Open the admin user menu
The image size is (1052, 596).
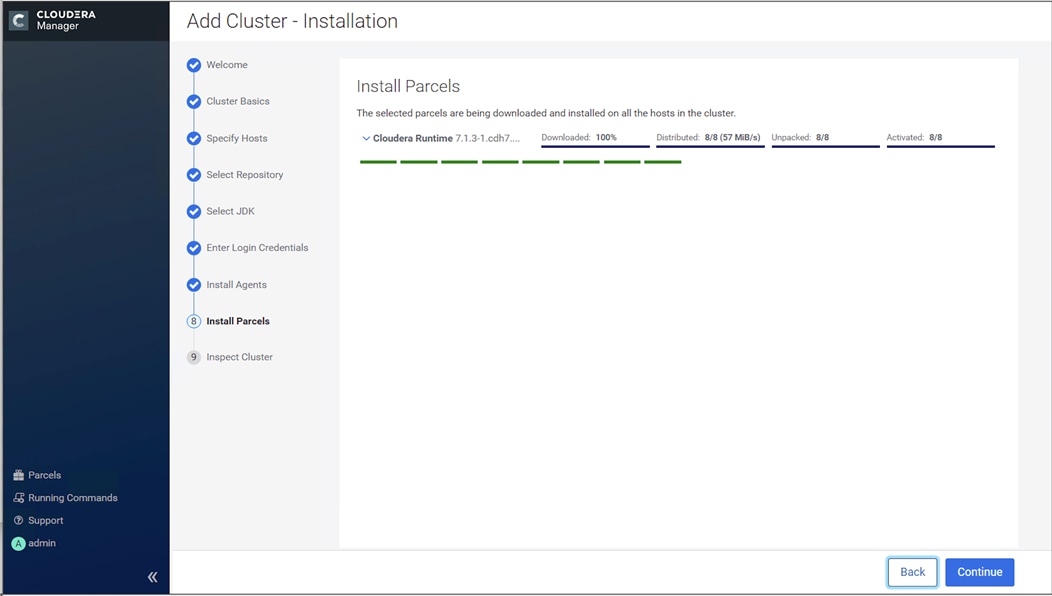tap(42, 544)
